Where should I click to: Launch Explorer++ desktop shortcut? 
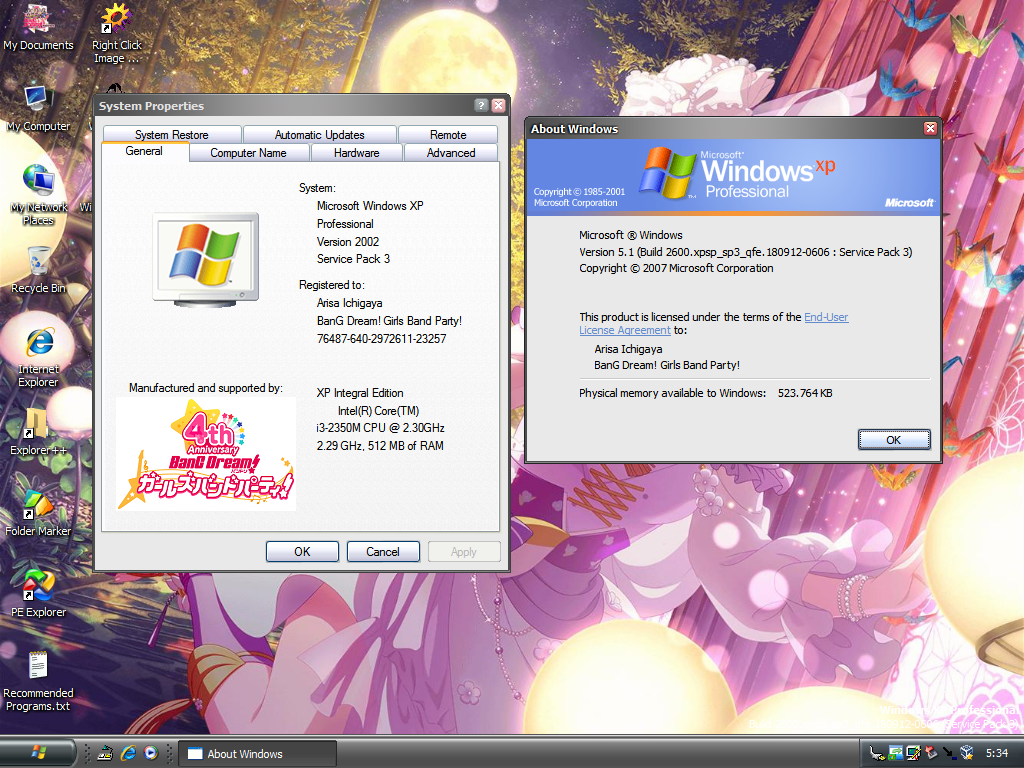(x=38, y=432)
